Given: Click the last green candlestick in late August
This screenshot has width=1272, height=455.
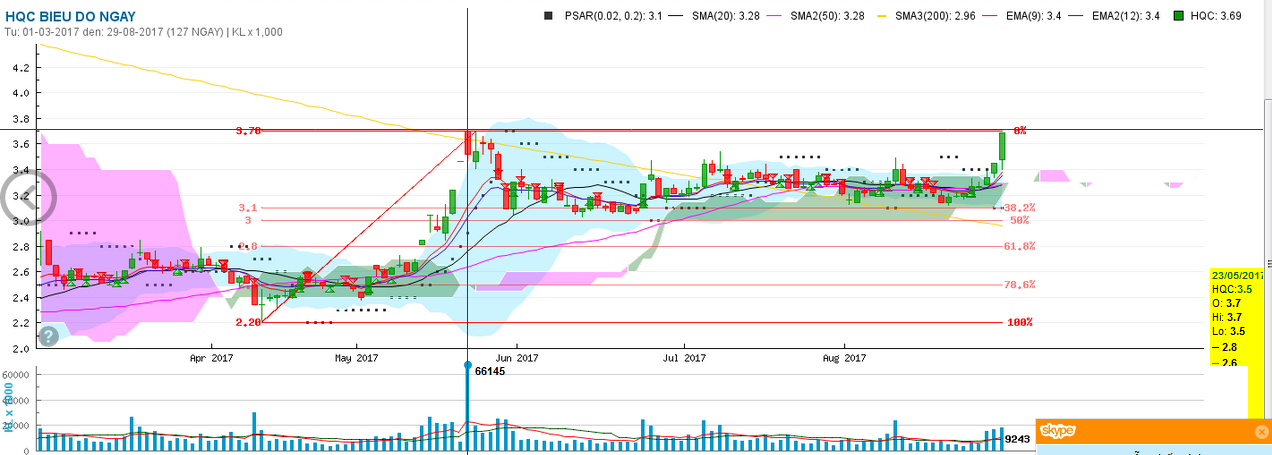Looking at the screenshot, I should [x=1001, y=147].
